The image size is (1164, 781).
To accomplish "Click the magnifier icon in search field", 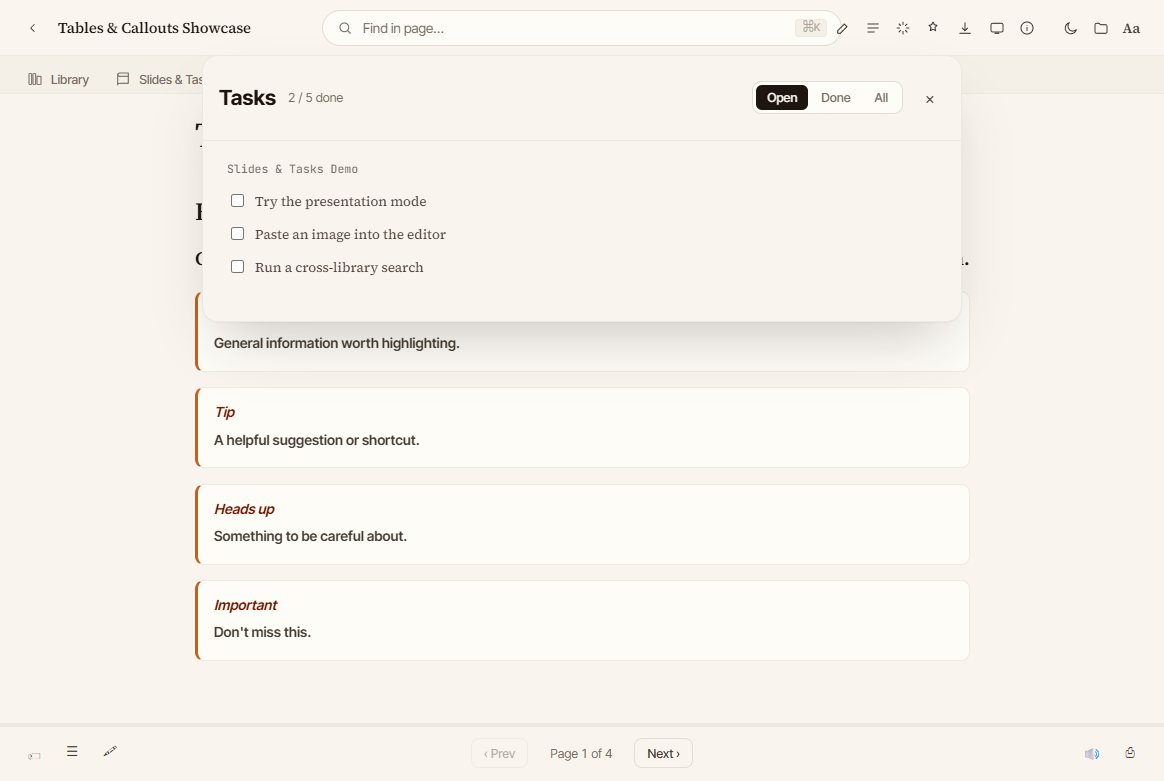I will (345, 28).
